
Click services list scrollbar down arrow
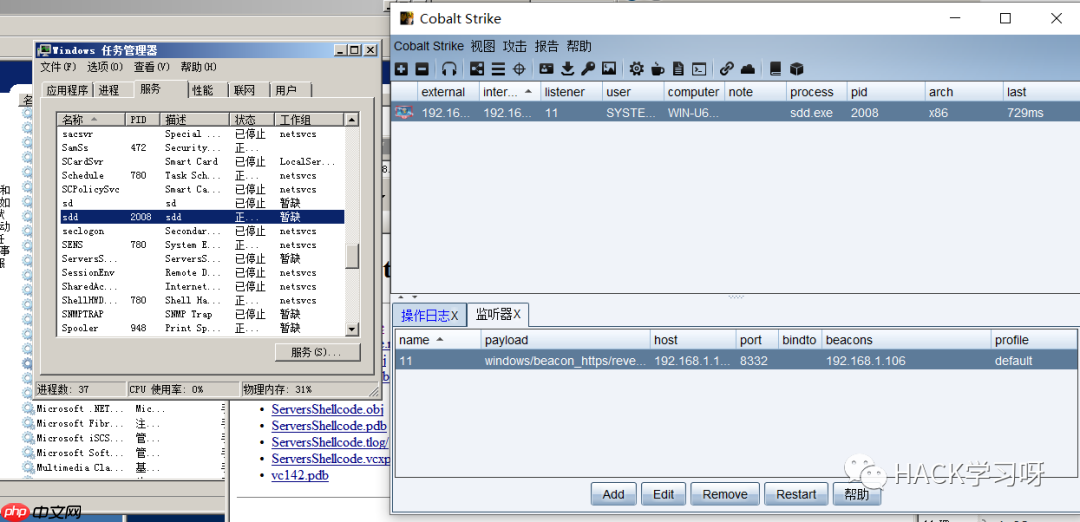pos(352,330)
